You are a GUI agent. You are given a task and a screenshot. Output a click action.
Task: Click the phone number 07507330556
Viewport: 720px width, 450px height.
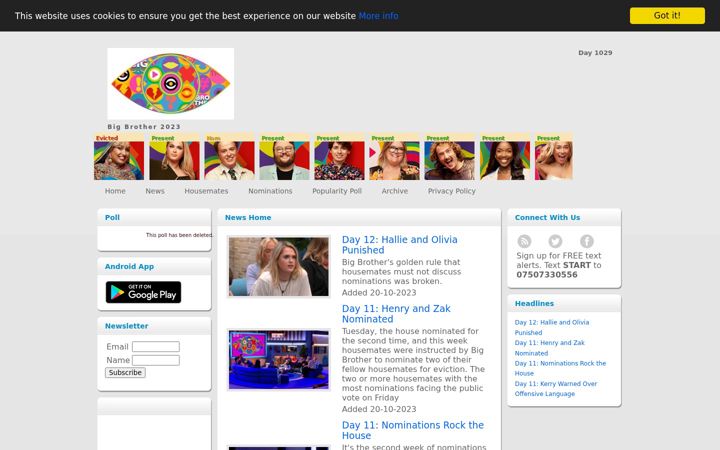click(x=546, y=275)
